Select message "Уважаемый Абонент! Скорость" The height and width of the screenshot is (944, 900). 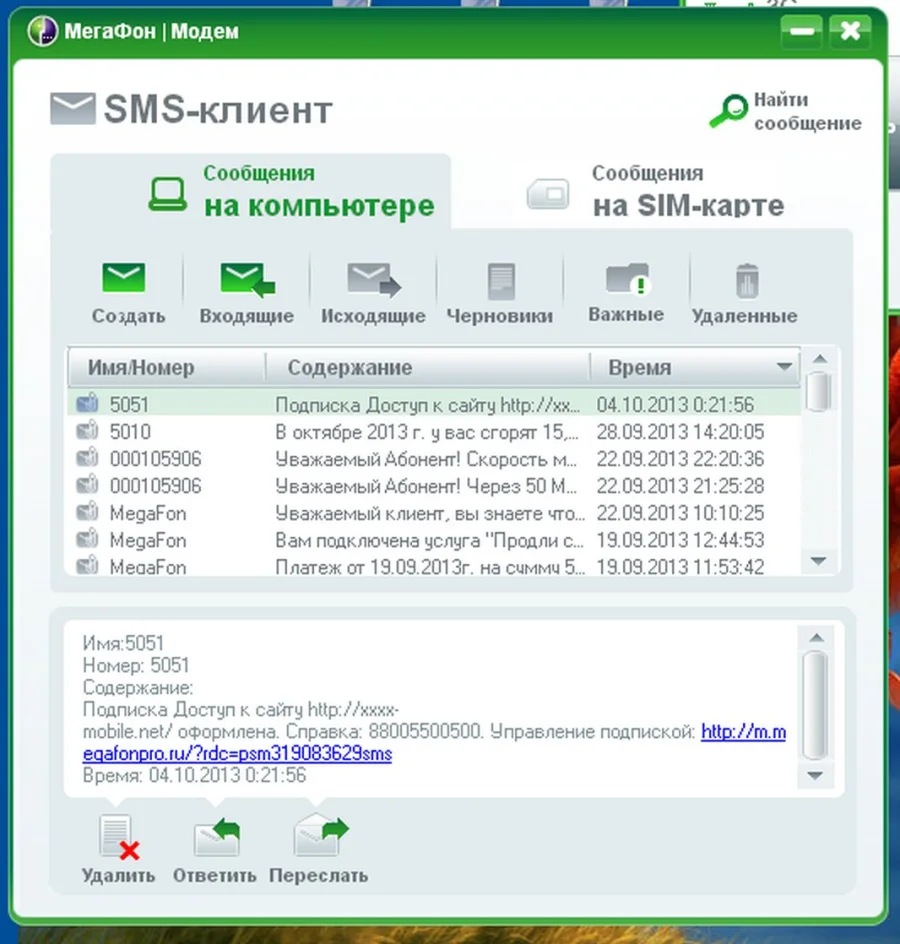click(x=434, y=459)
